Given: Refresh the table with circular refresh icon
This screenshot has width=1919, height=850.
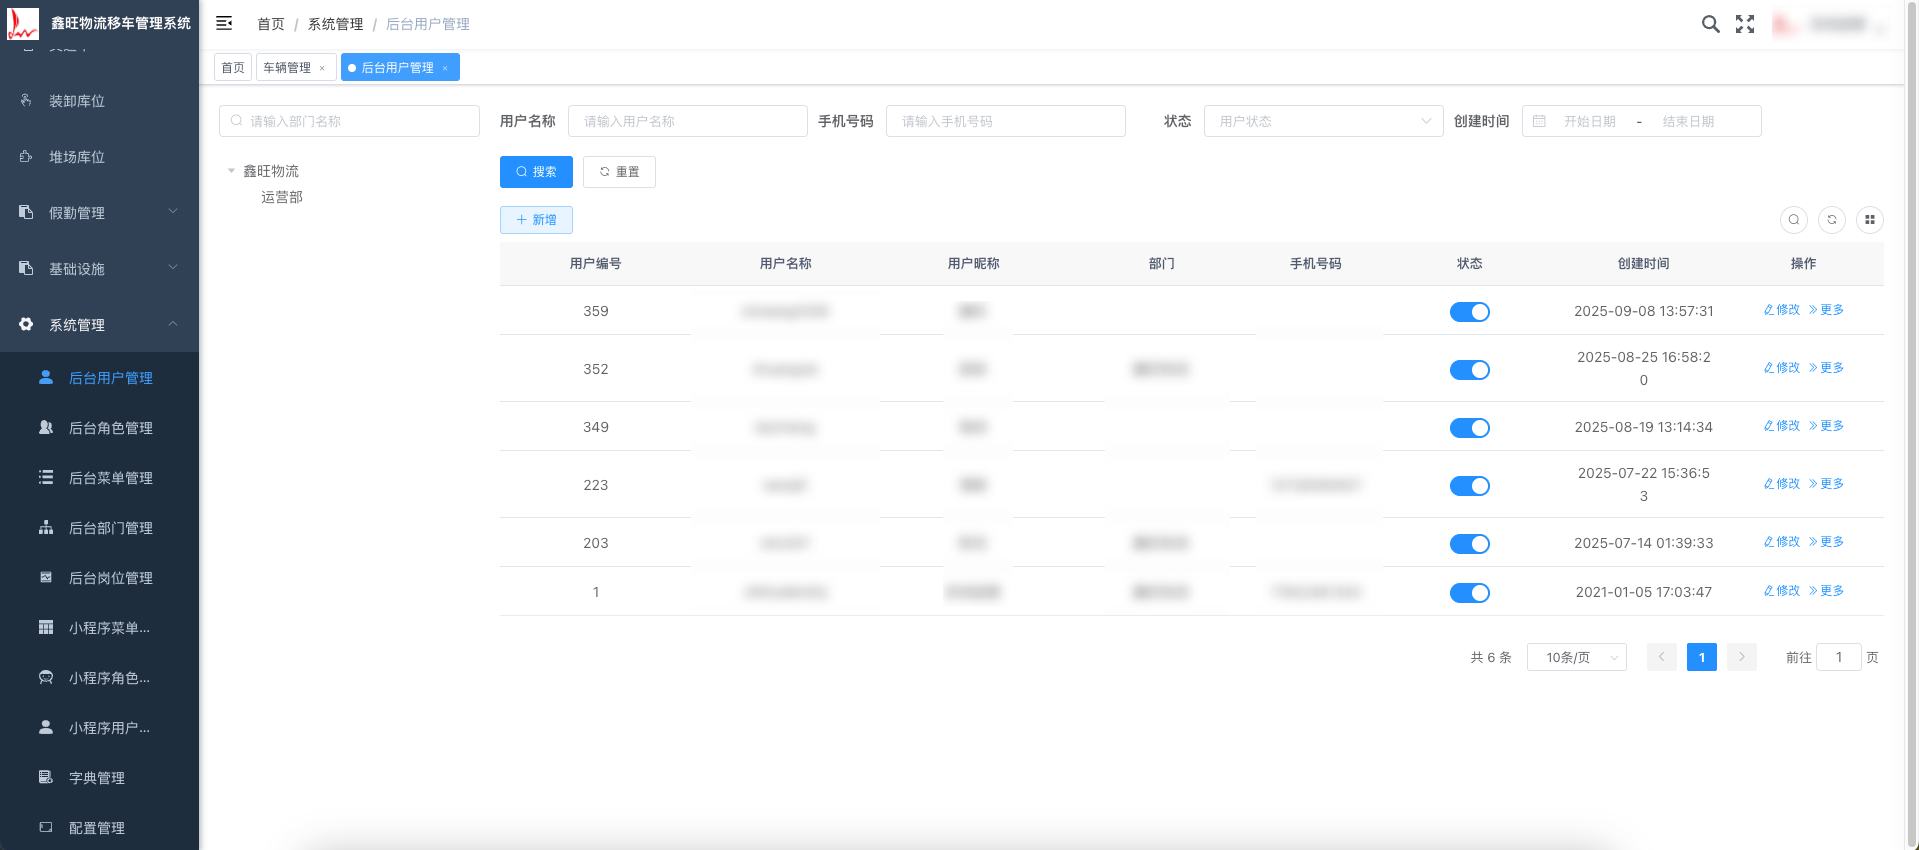Looking at the screenshot, I should tap(1832, 220).
